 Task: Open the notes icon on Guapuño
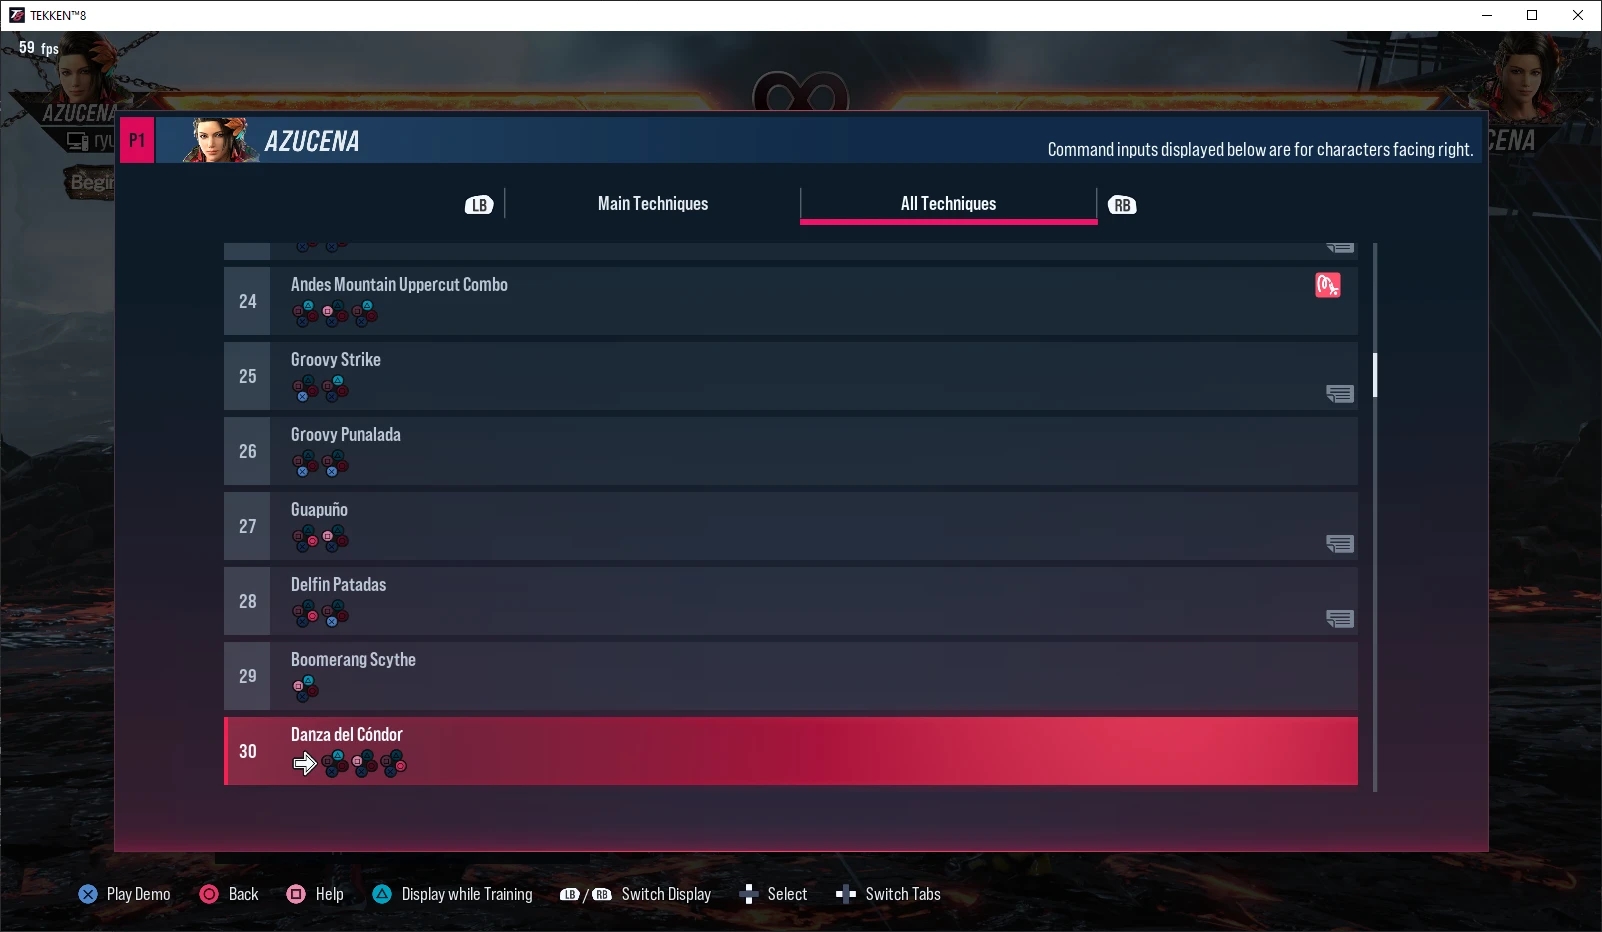coord(1340,544)
